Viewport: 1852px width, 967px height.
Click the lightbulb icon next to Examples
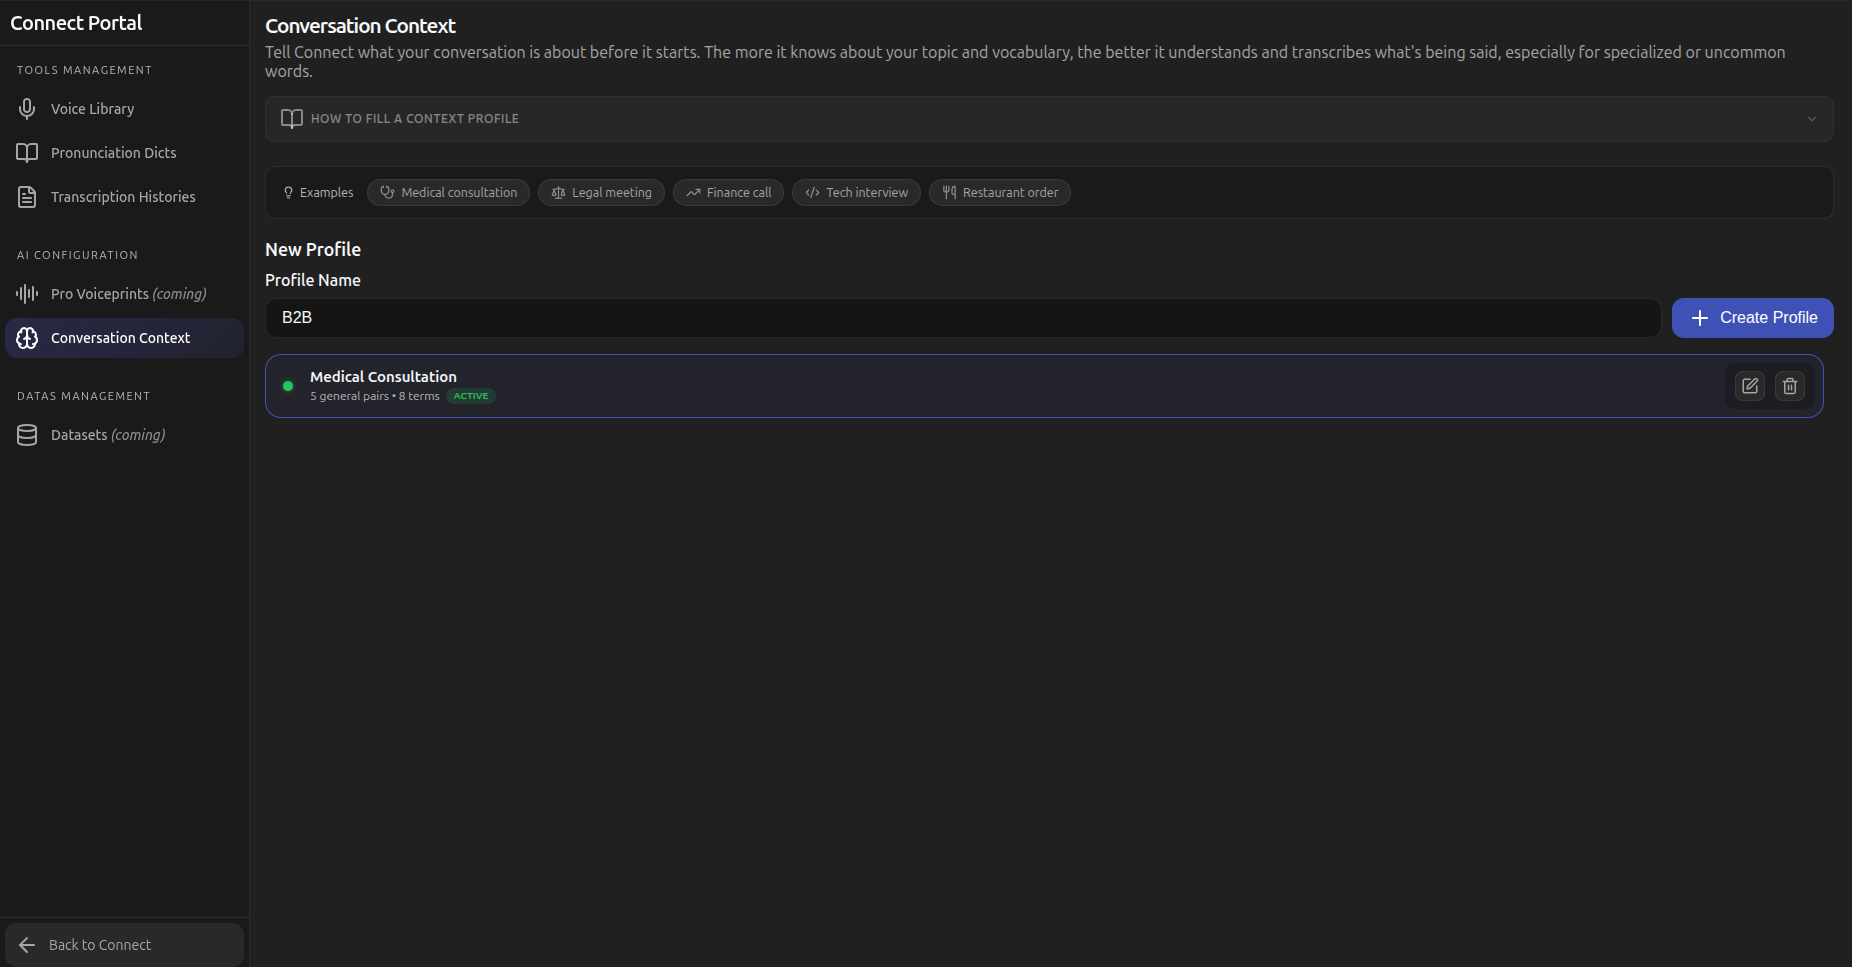click(288, 192)
